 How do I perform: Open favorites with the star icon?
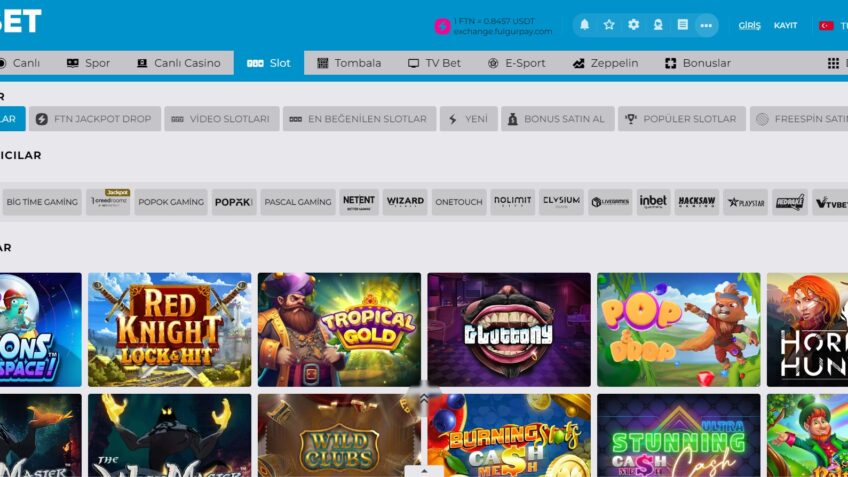(x=609, y=25)
